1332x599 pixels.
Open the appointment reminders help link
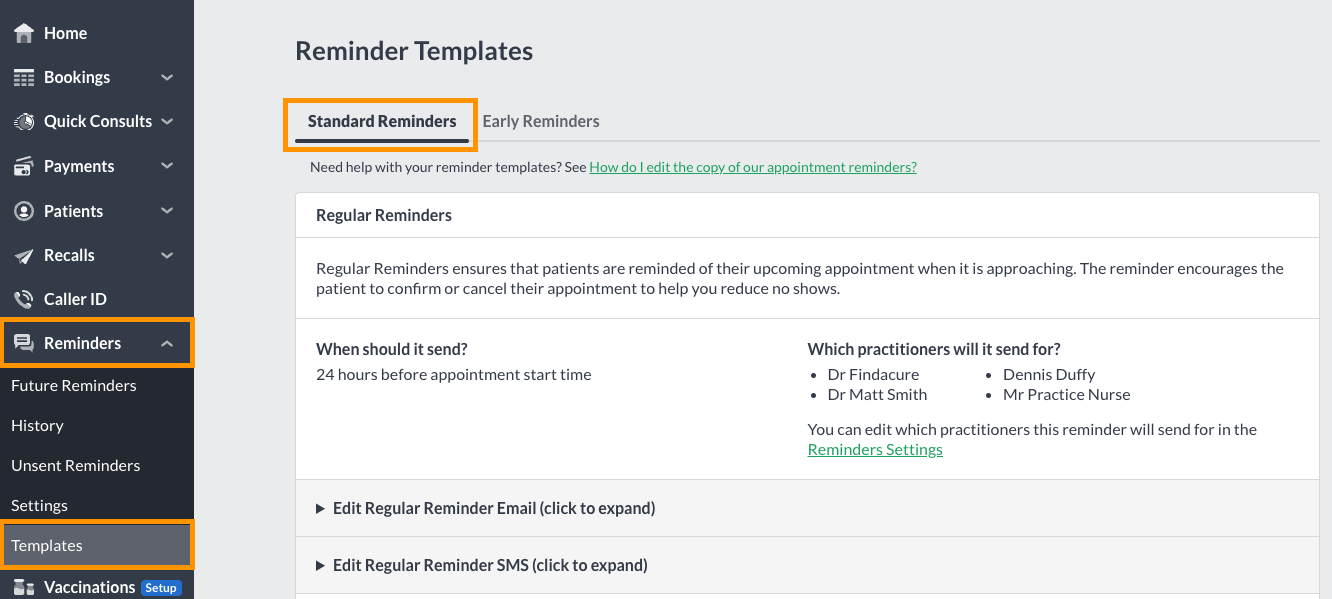point(753,167)
